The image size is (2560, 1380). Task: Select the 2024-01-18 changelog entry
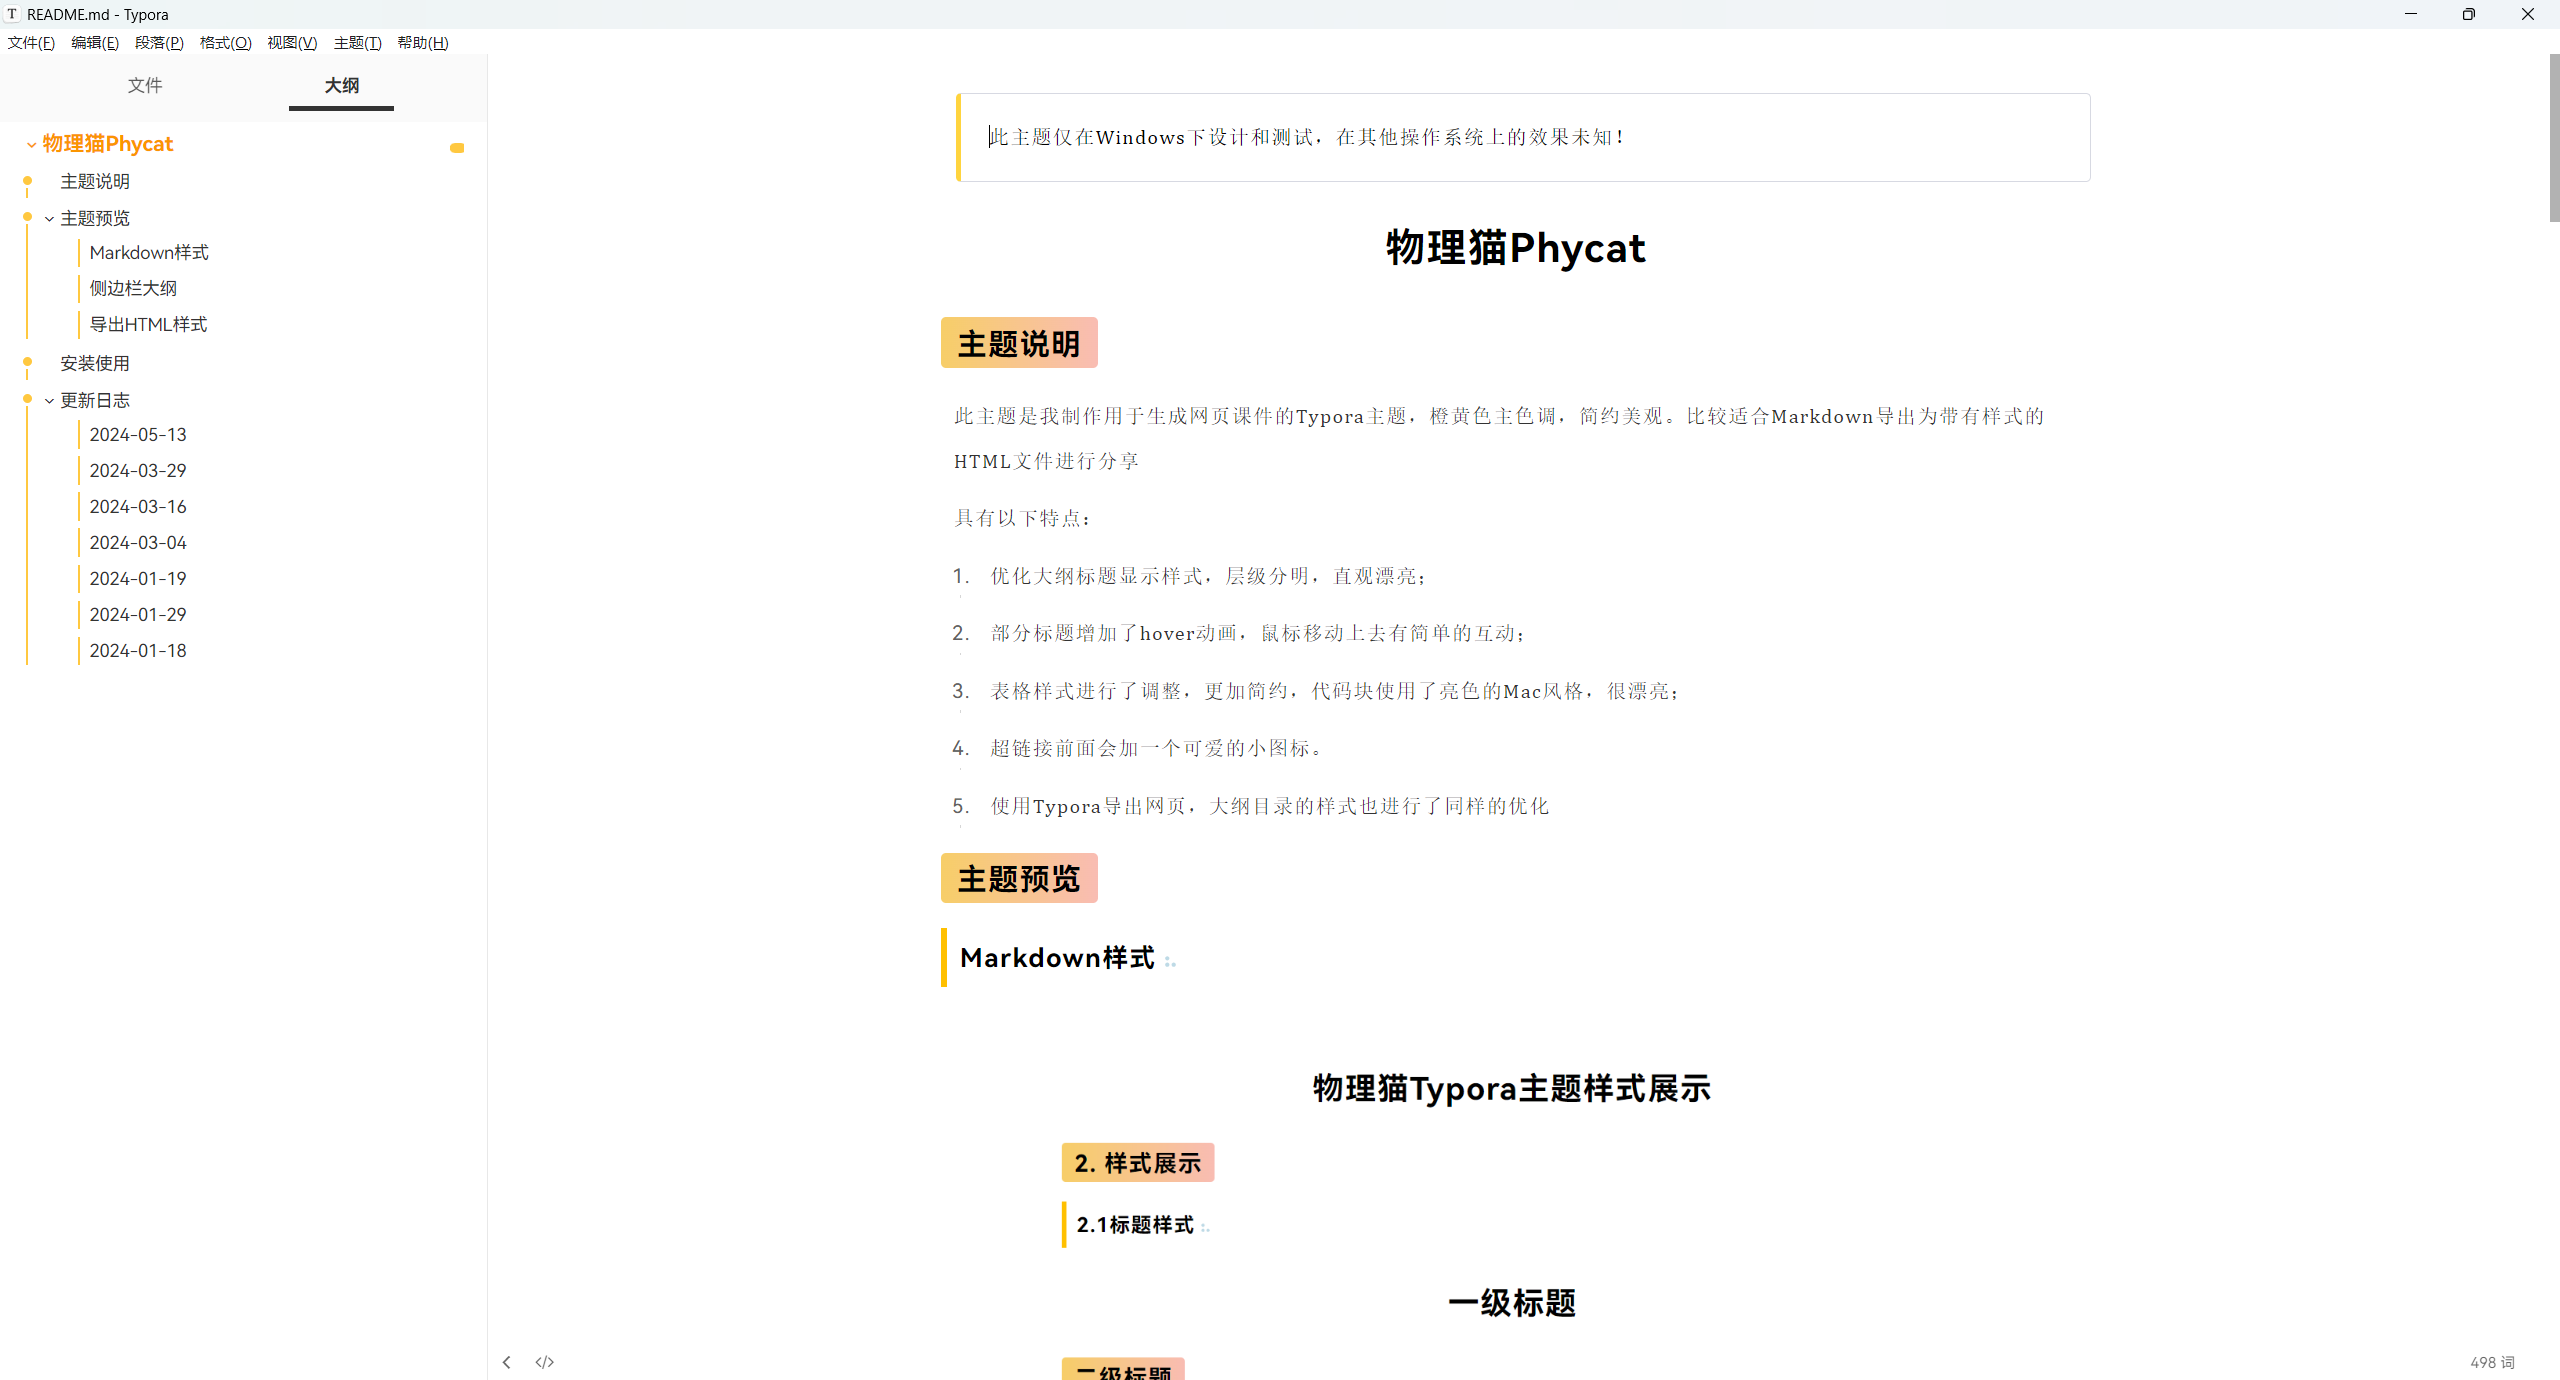click(x=138, y=651)
